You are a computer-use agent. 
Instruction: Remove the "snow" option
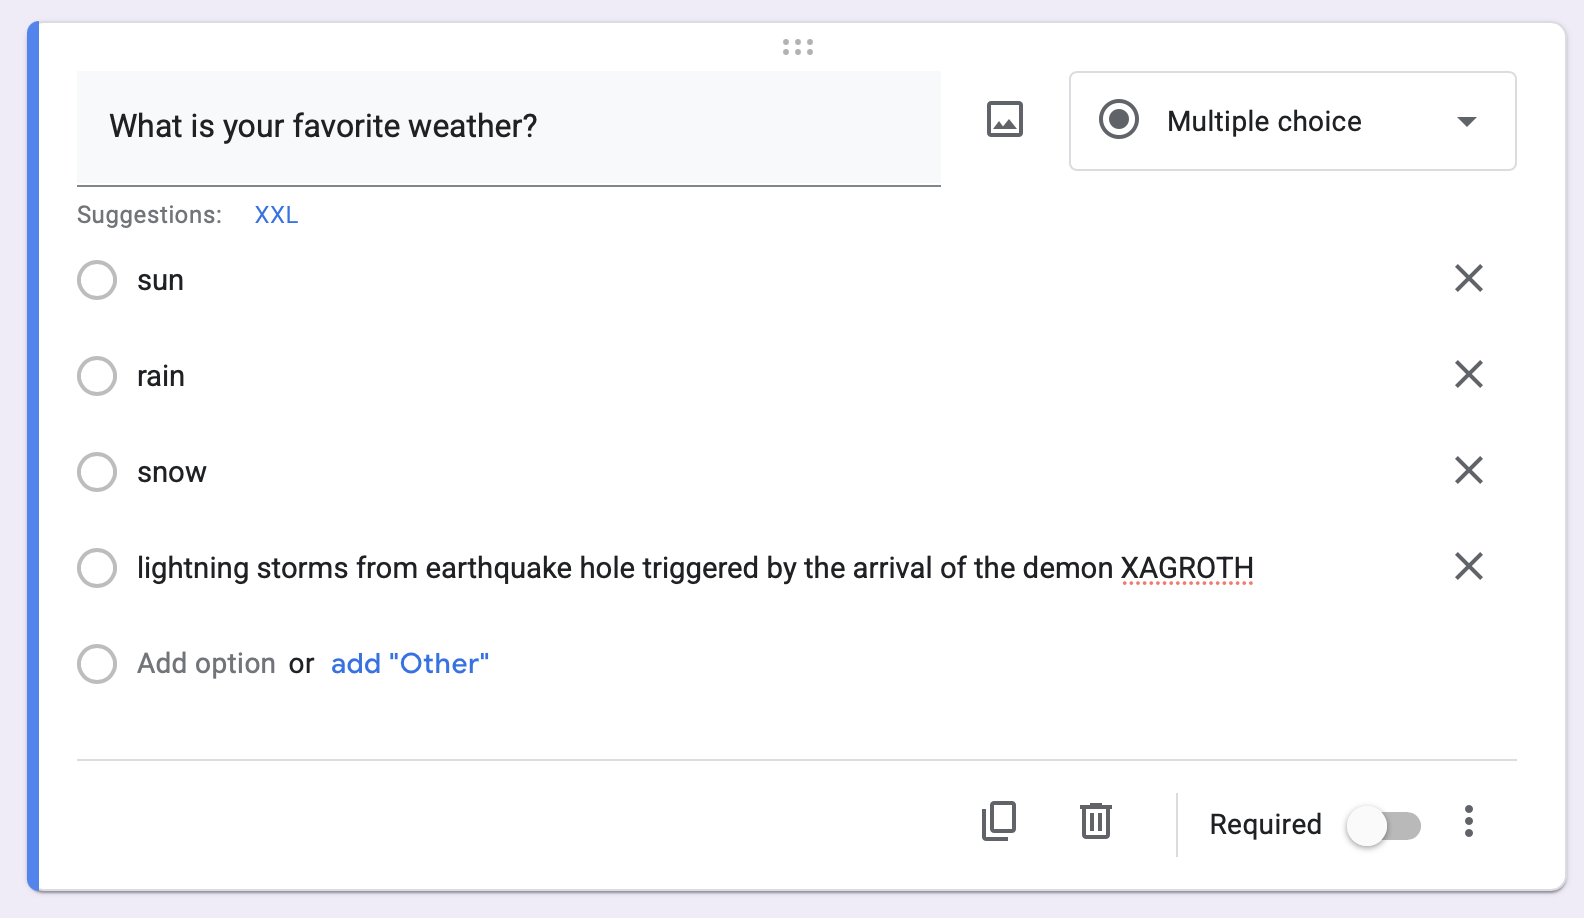pos(1468,470)
